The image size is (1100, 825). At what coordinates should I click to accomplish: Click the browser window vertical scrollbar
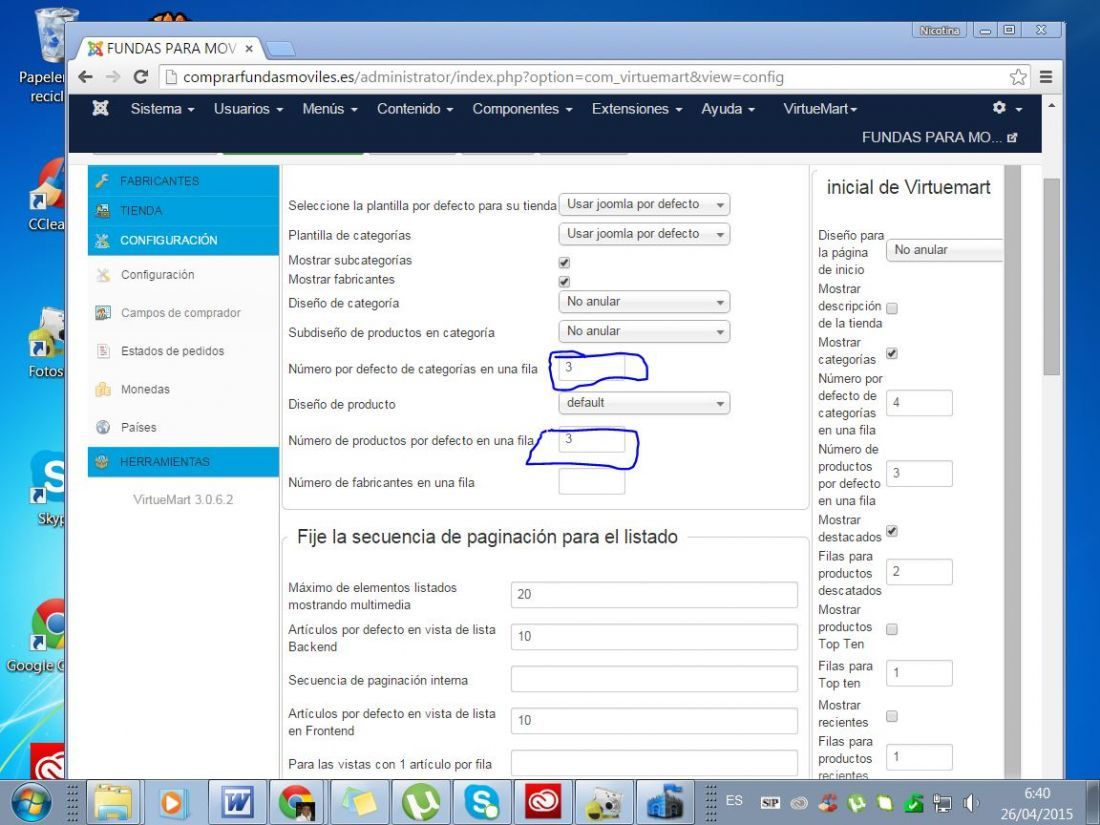click(1051, 277)
